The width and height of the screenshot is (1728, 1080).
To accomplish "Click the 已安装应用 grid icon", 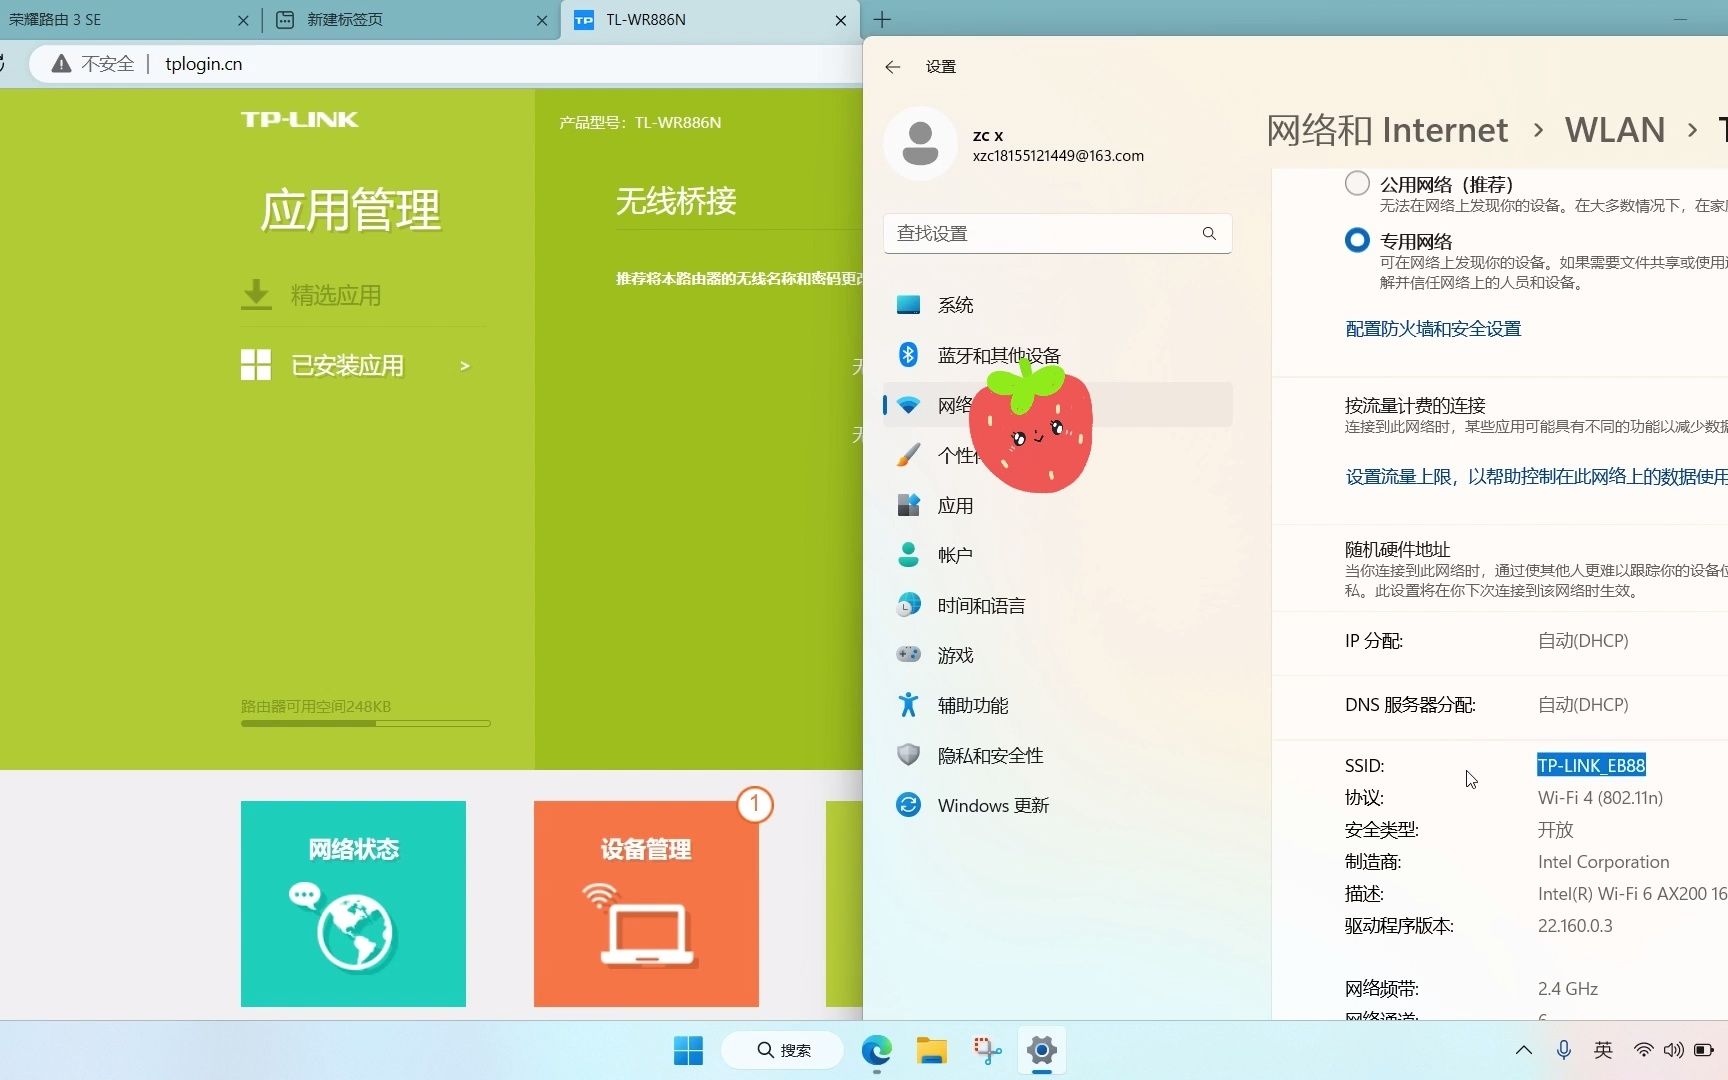I will [x=256, y=365].
